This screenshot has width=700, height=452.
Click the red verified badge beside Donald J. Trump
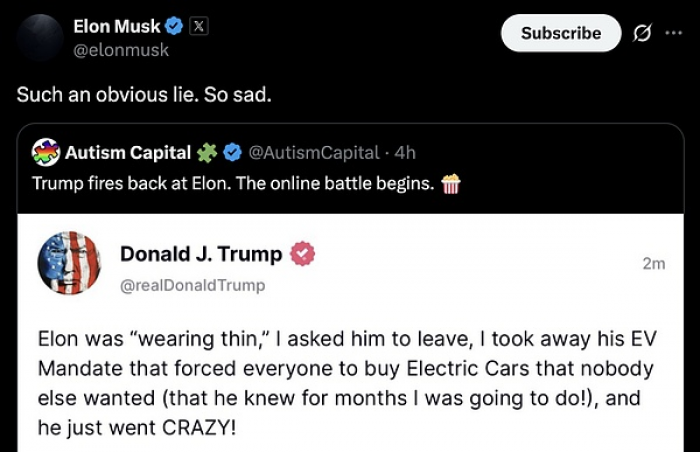coord(302,254)
